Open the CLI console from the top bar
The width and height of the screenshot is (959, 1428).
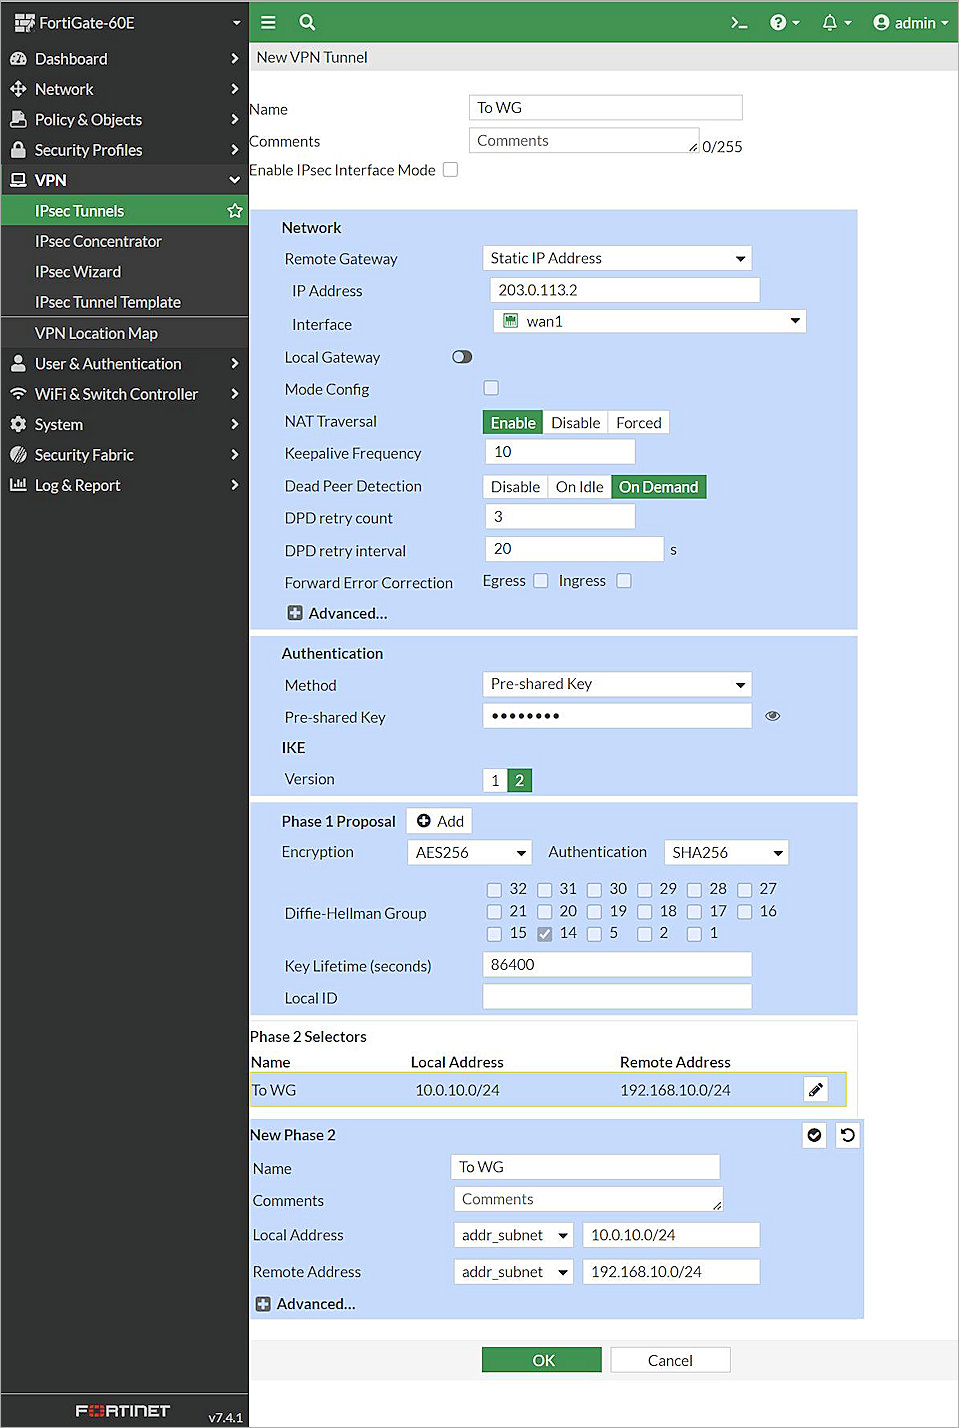click(x=739, y=21)
